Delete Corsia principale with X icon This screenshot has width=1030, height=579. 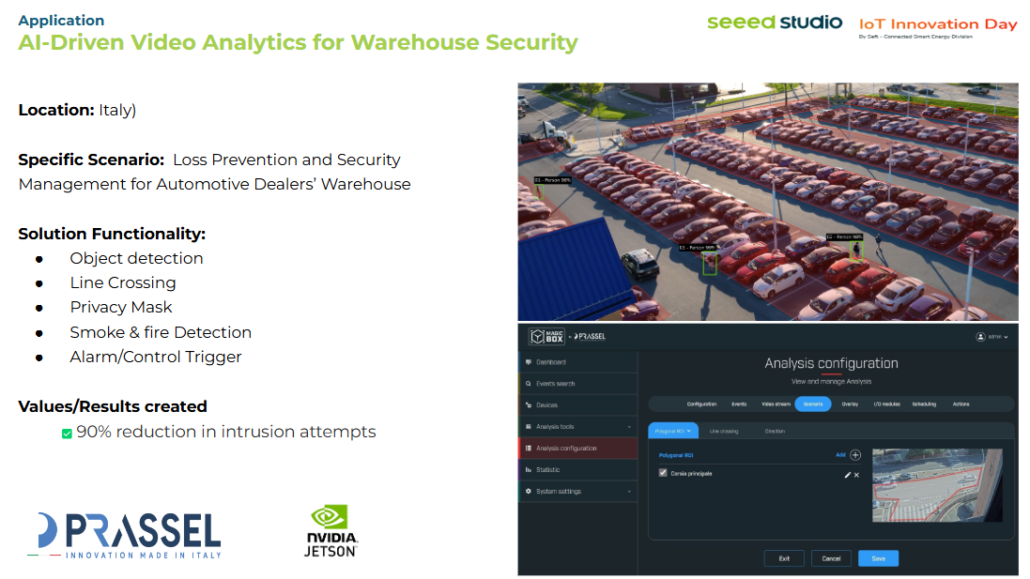[x=857, y=474]
